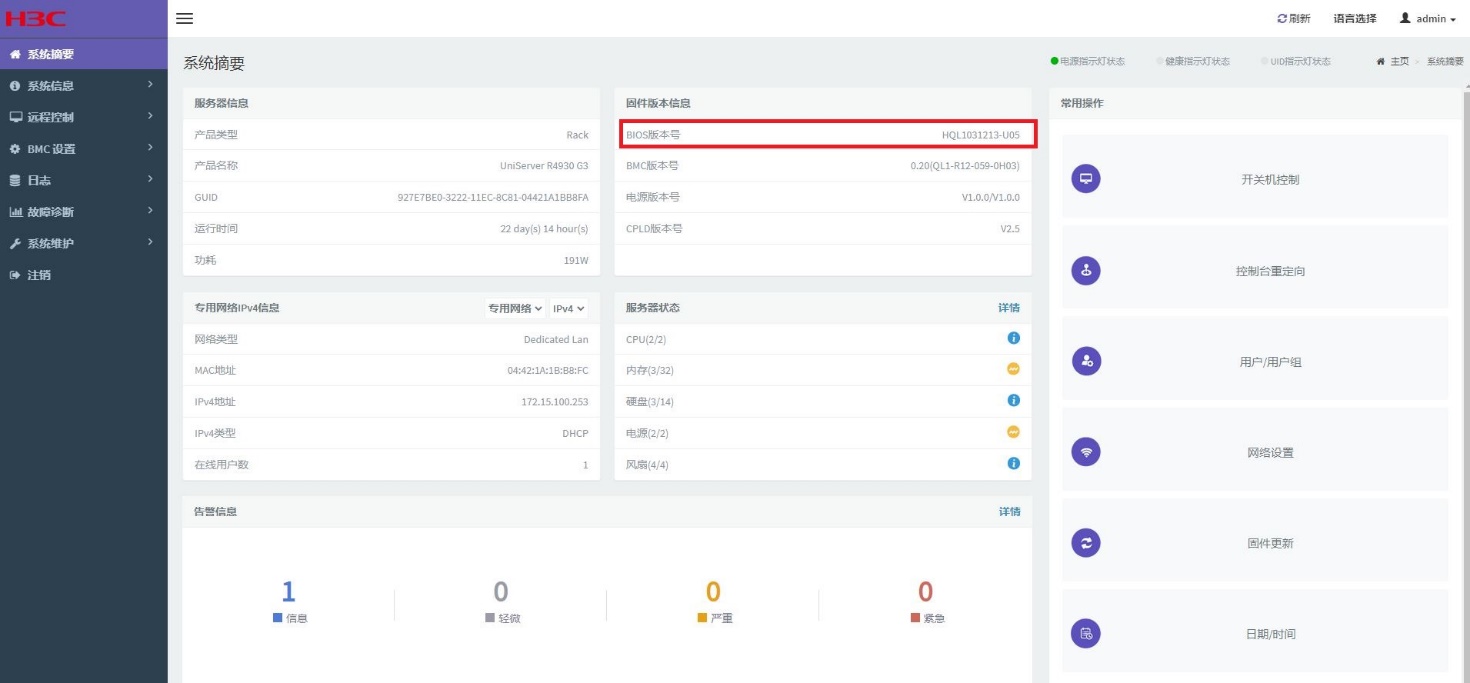Open the IPv4 protocol dropdown
Image resolution: width=1470 pixels, height=683 pixels.
click(x=568, y=308)
